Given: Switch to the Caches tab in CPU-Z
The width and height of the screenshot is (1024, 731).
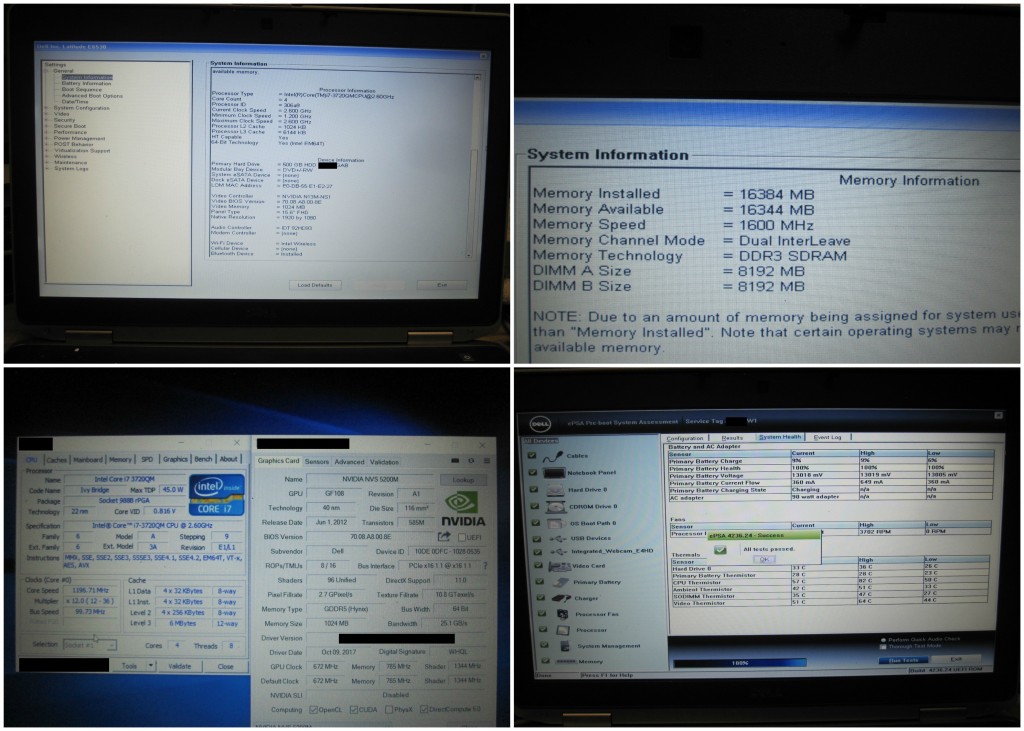Looking at the screenshot, I should 57,460.
